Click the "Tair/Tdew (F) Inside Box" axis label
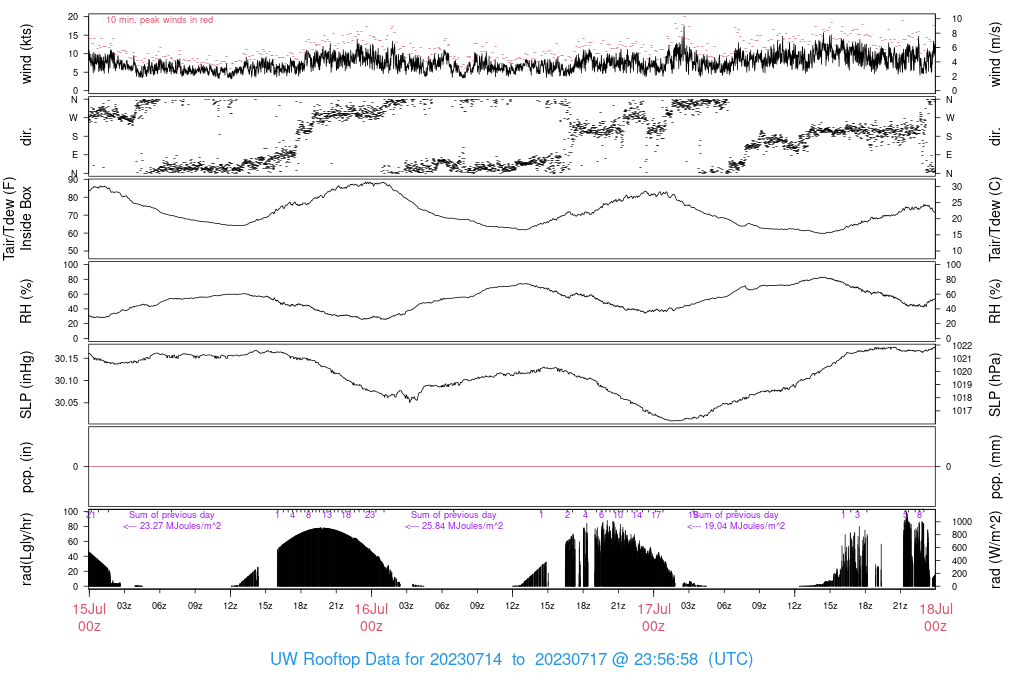The height and width of the screenshot is (700, 1024). click(x=18, y=218)
